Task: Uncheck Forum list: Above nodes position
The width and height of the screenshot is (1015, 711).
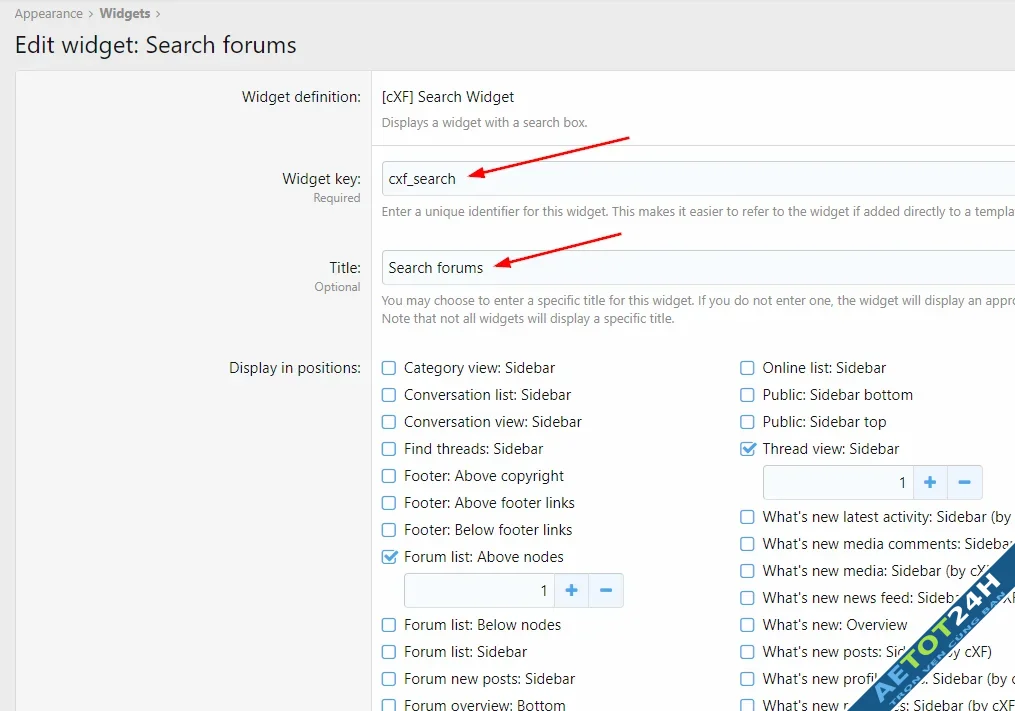Action: [x=388, y=556]
